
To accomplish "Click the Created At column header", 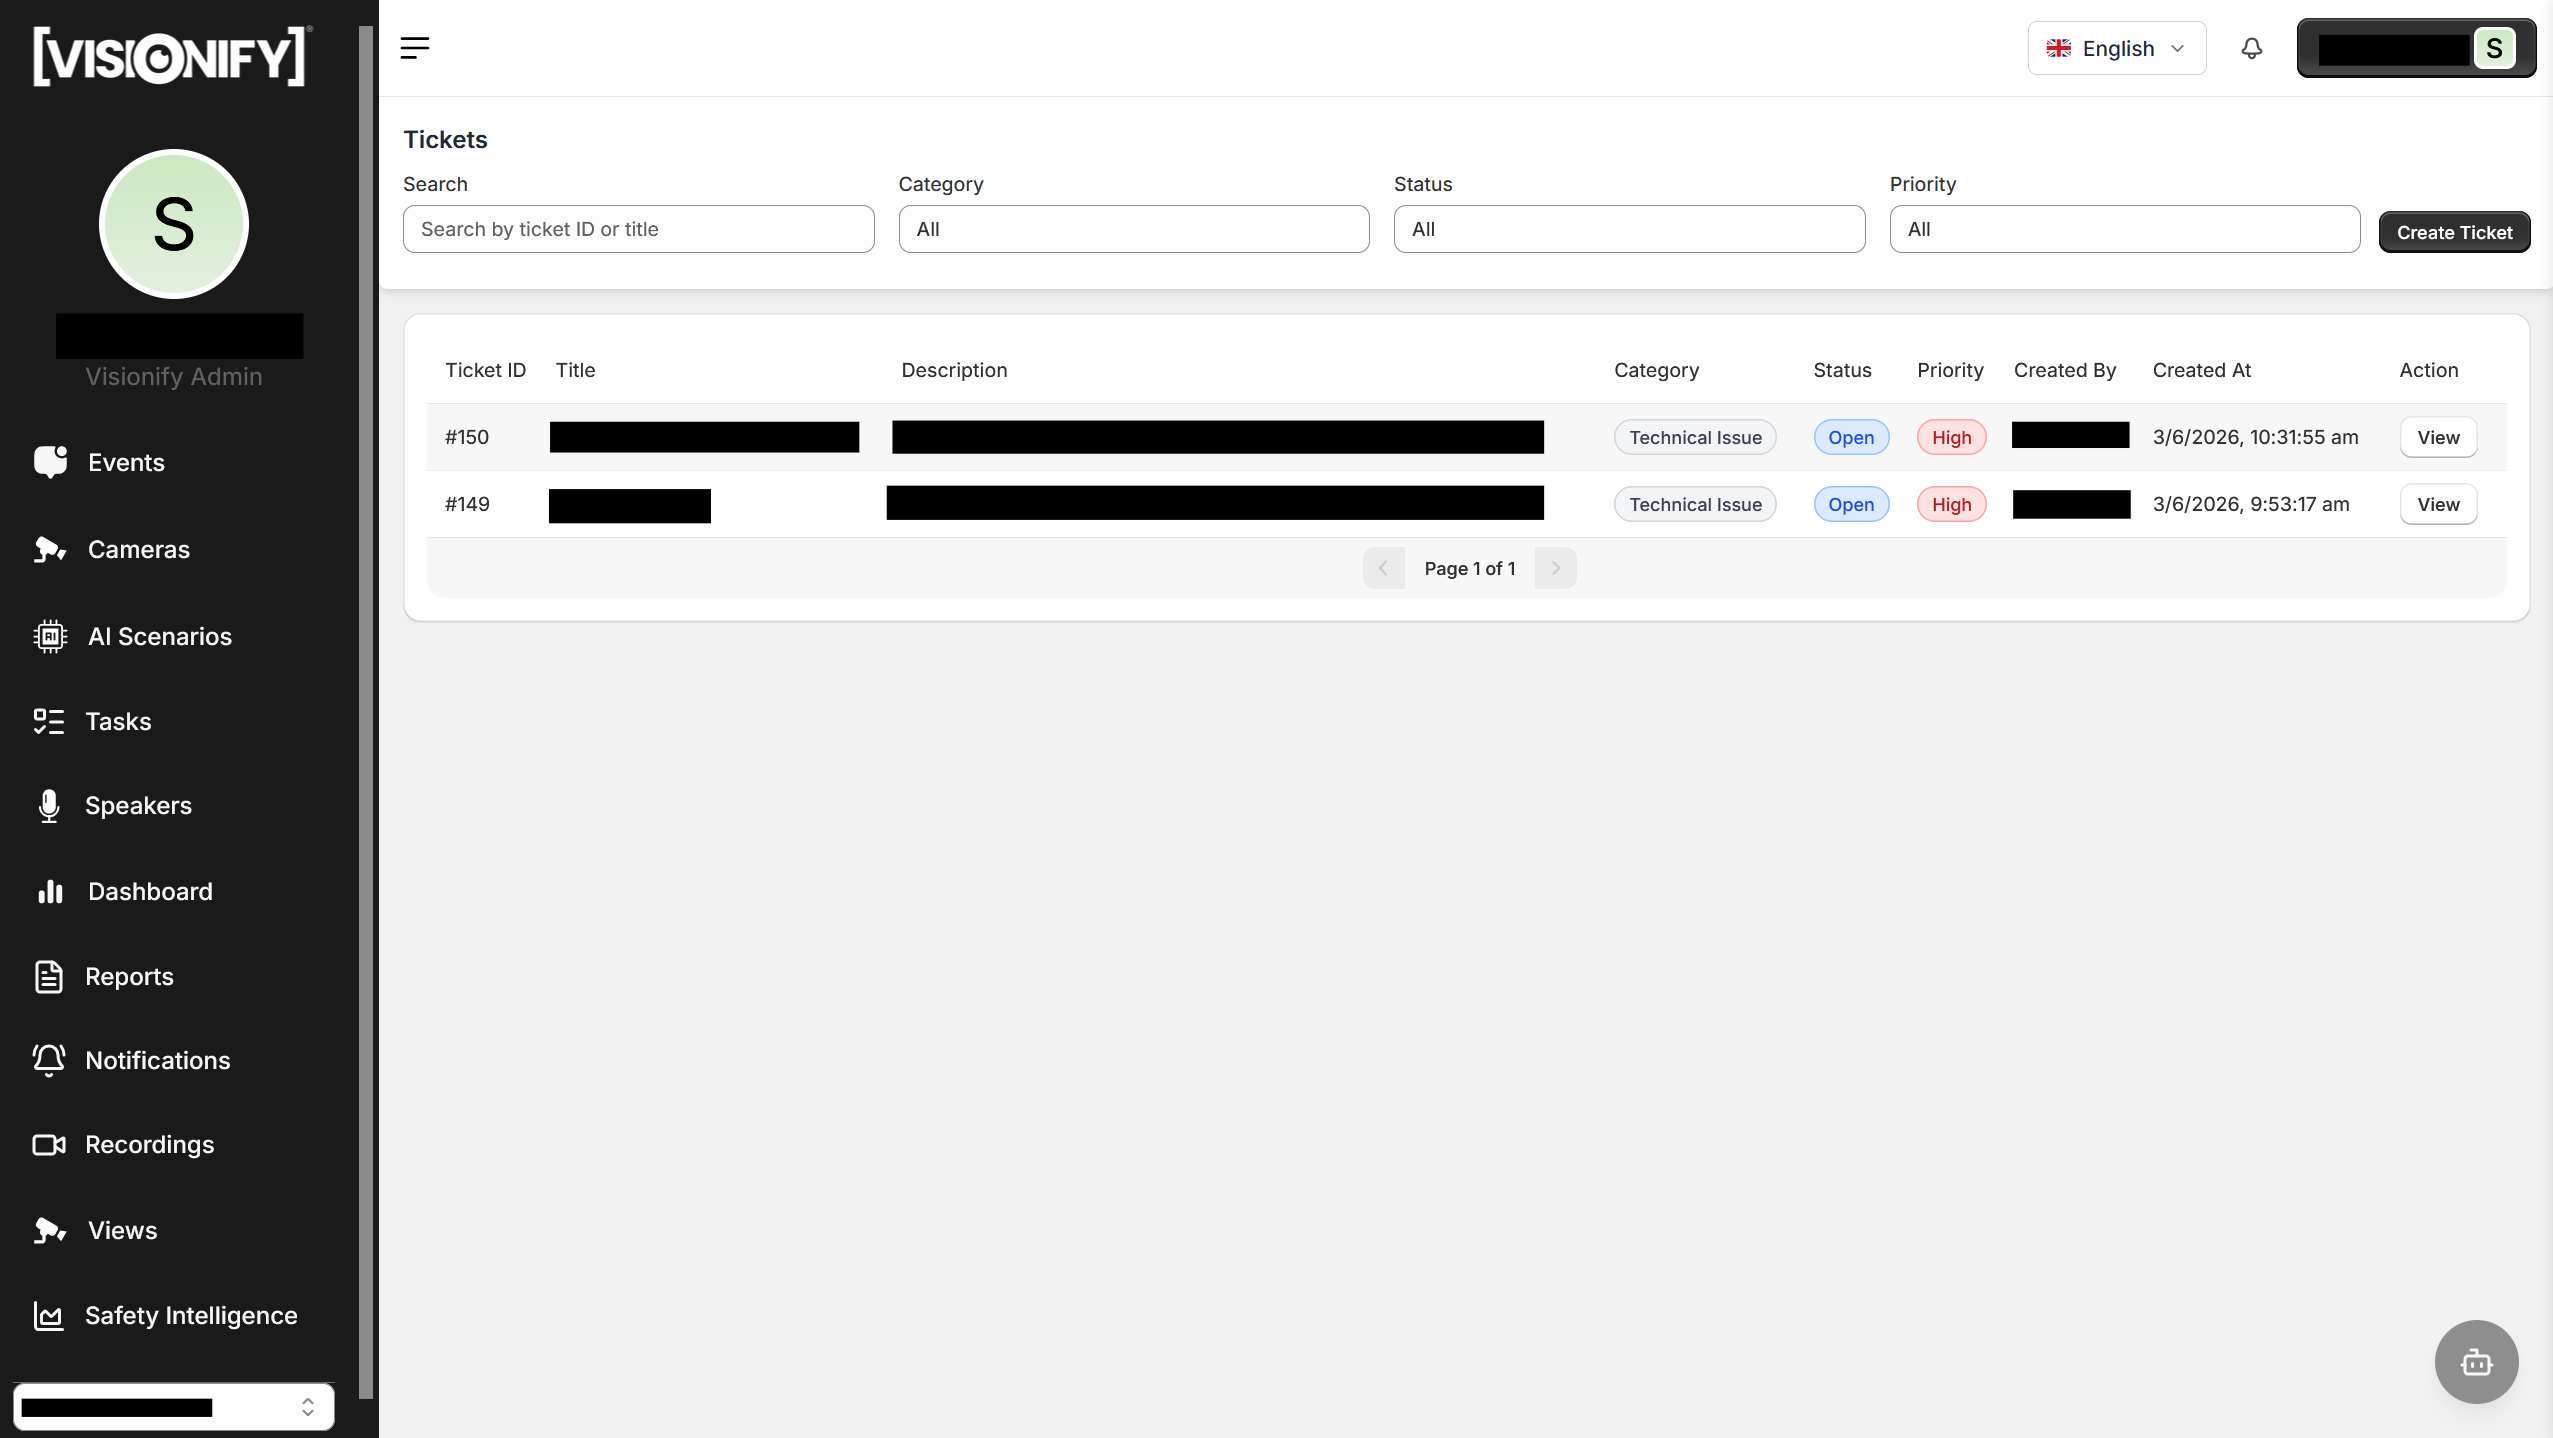I will pos(2201,370).
